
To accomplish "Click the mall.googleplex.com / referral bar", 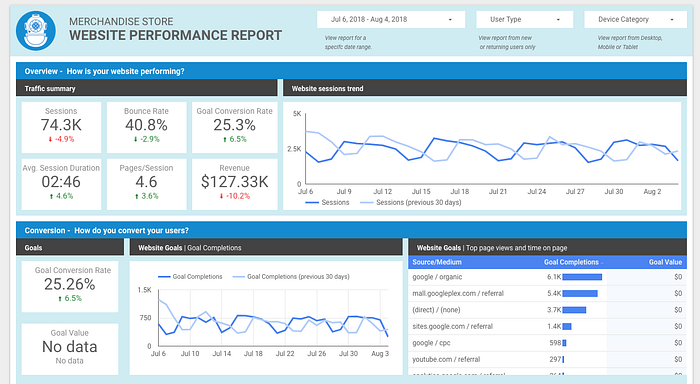I will [x=579, y=293].
